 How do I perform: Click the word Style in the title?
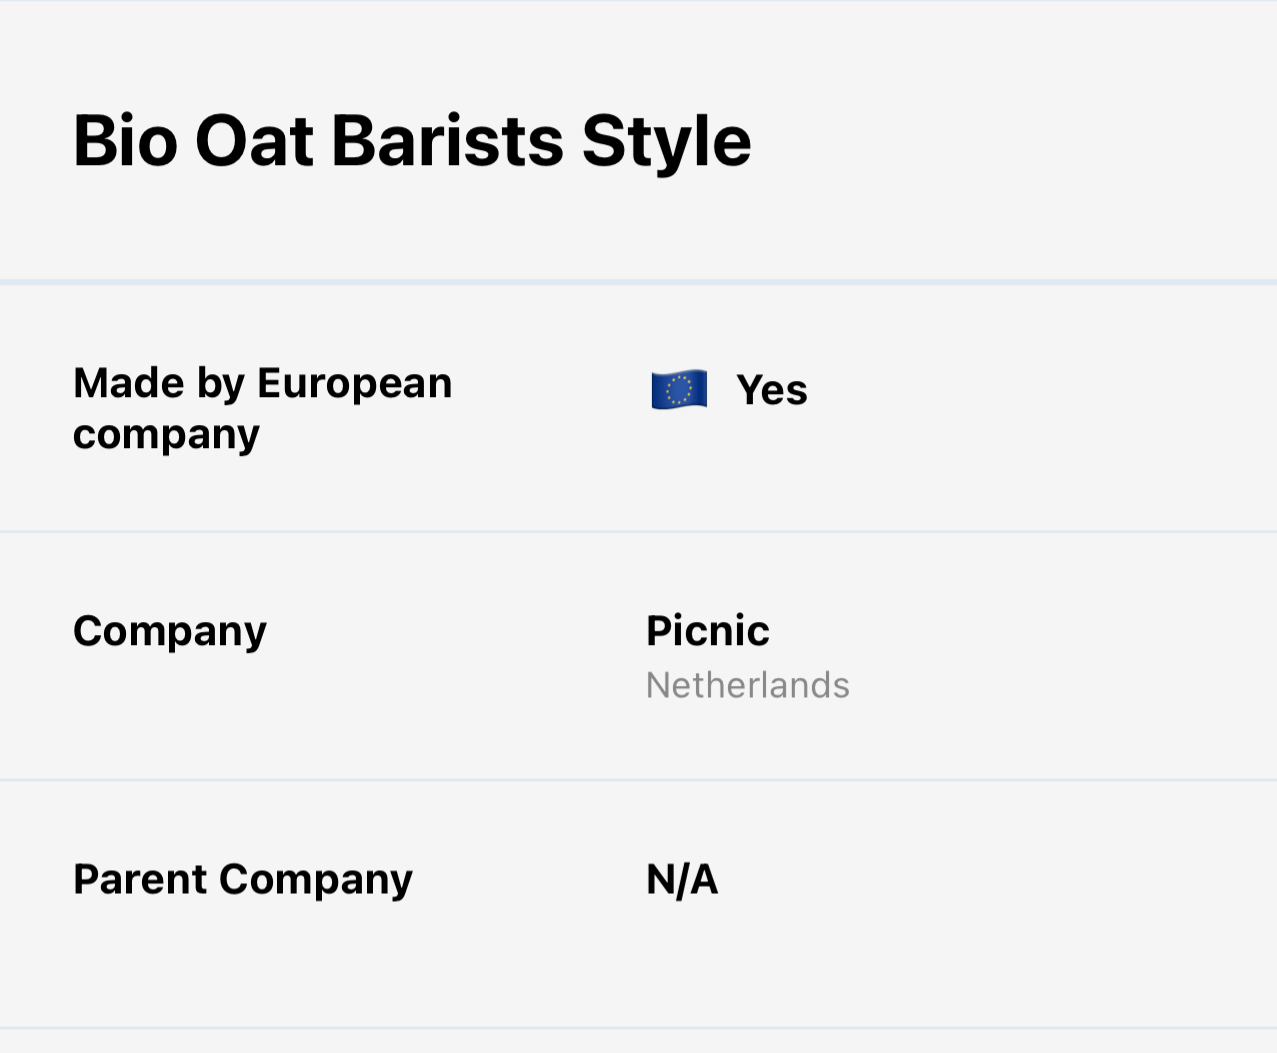(666, 141)
